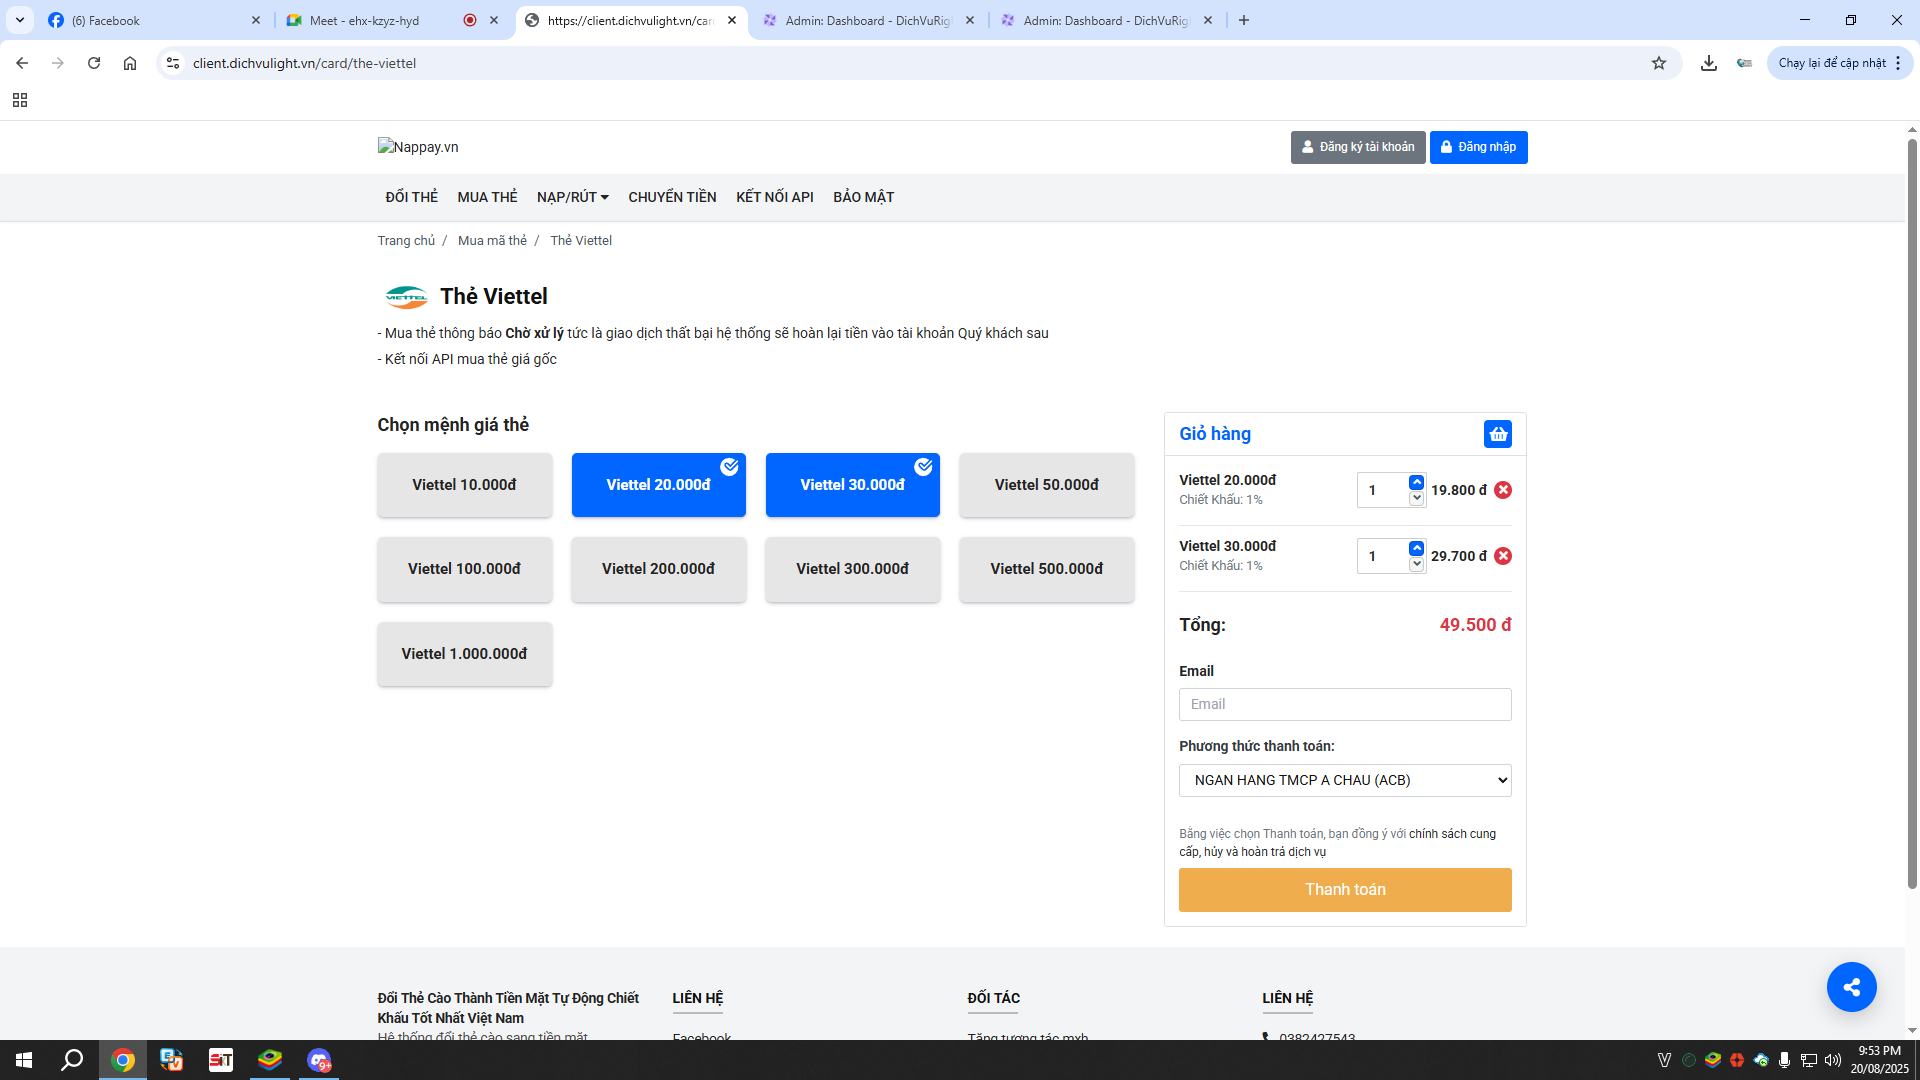Viewport: 1920px width, 1080px height.
Task: Select the Viettel 200.000đ card value
Action: click(x=659, y=569)
